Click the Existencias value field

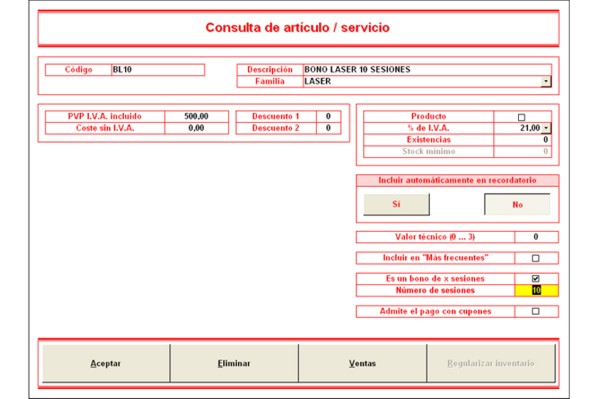click(x=522, y=140)
